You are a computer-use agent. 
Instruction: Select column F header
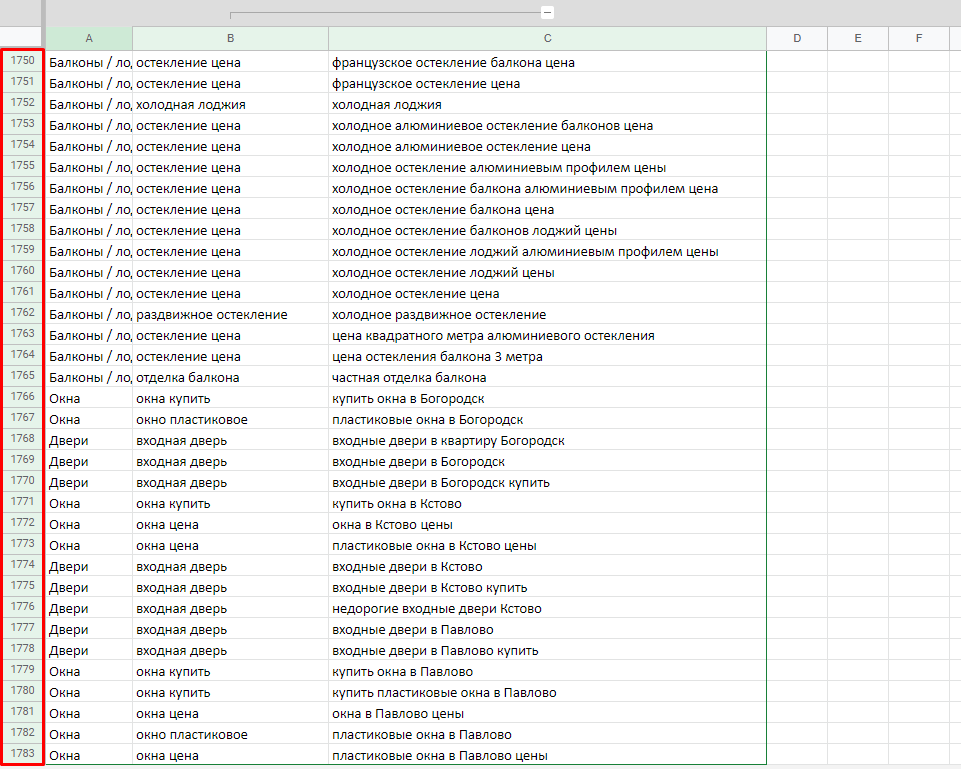pyautogui.click(x=919, y=38)
